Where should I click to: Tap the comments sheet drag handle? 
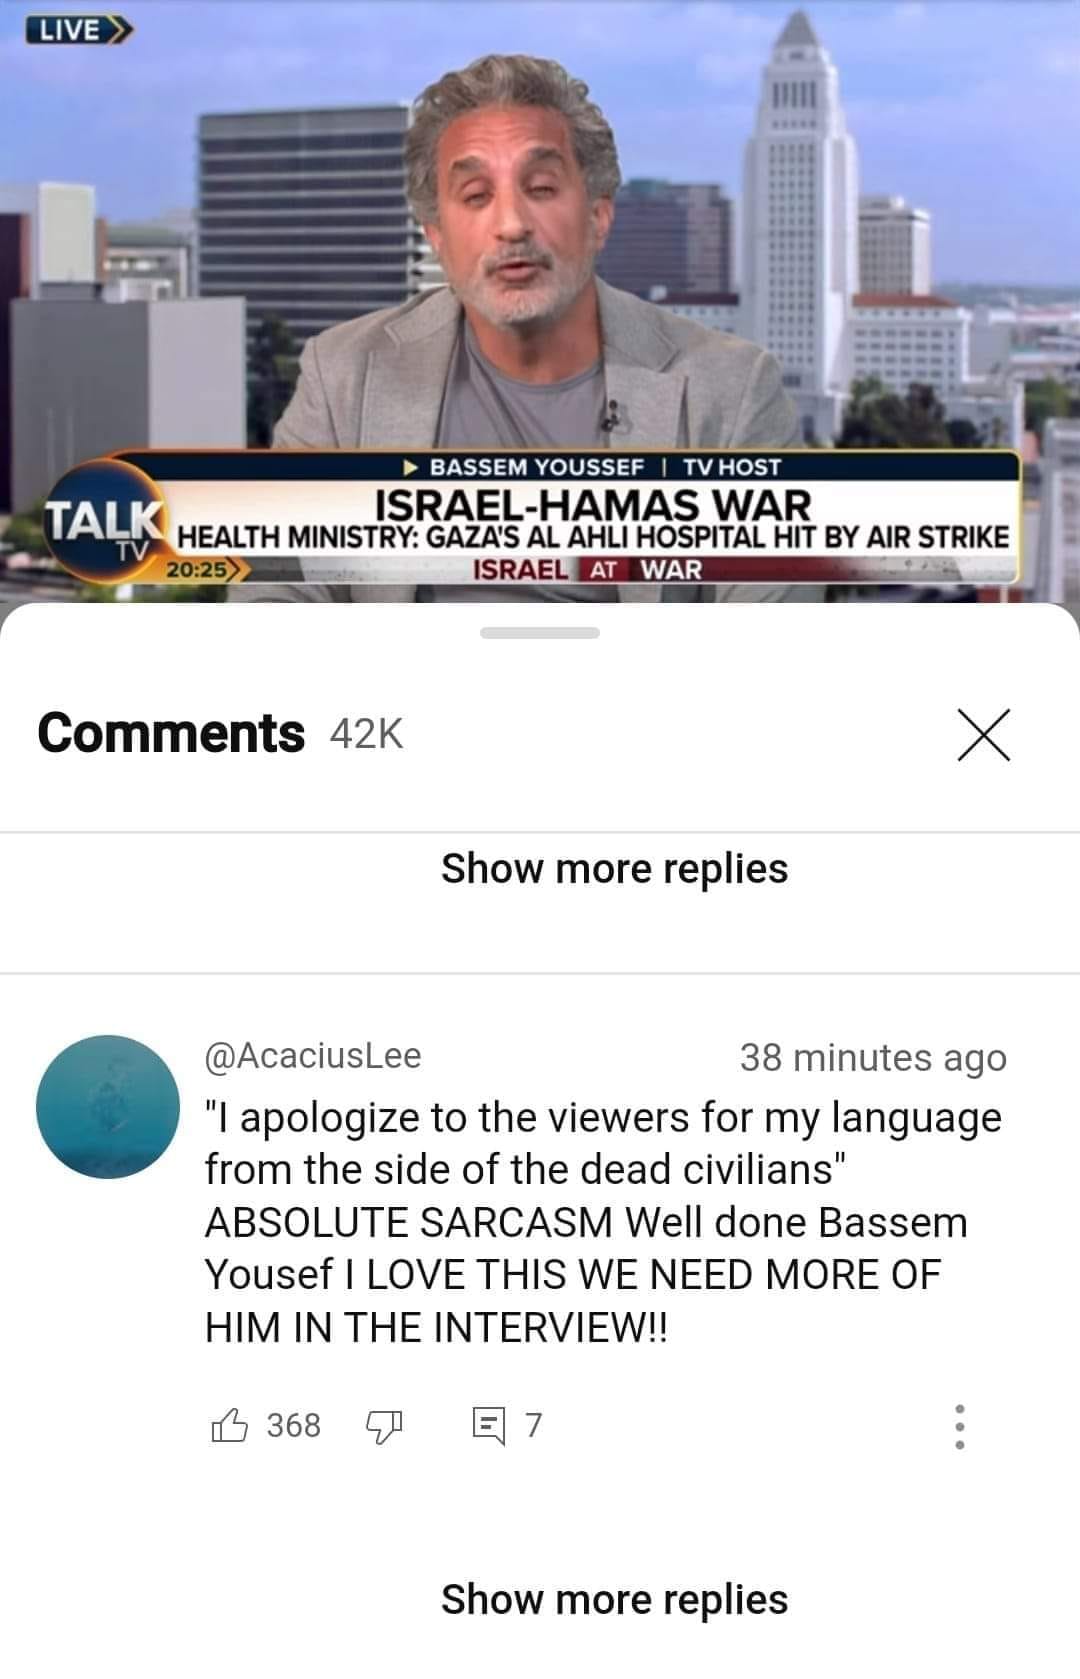540,633
